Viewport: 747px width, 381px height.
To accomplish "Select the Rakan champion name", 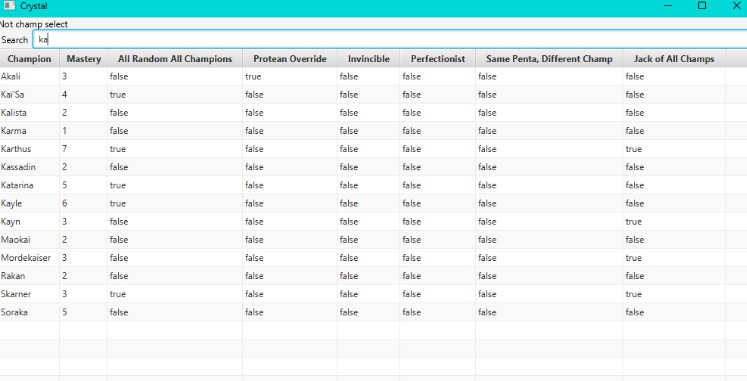I will [13, 276].
